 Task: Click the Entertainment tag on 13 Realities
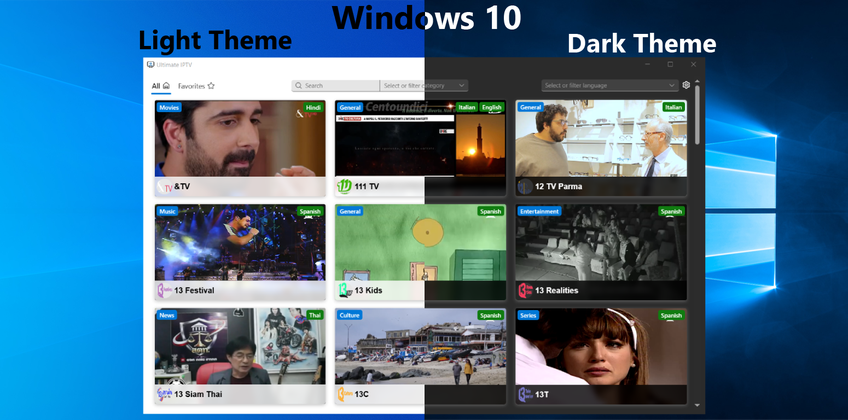[539, 211]
